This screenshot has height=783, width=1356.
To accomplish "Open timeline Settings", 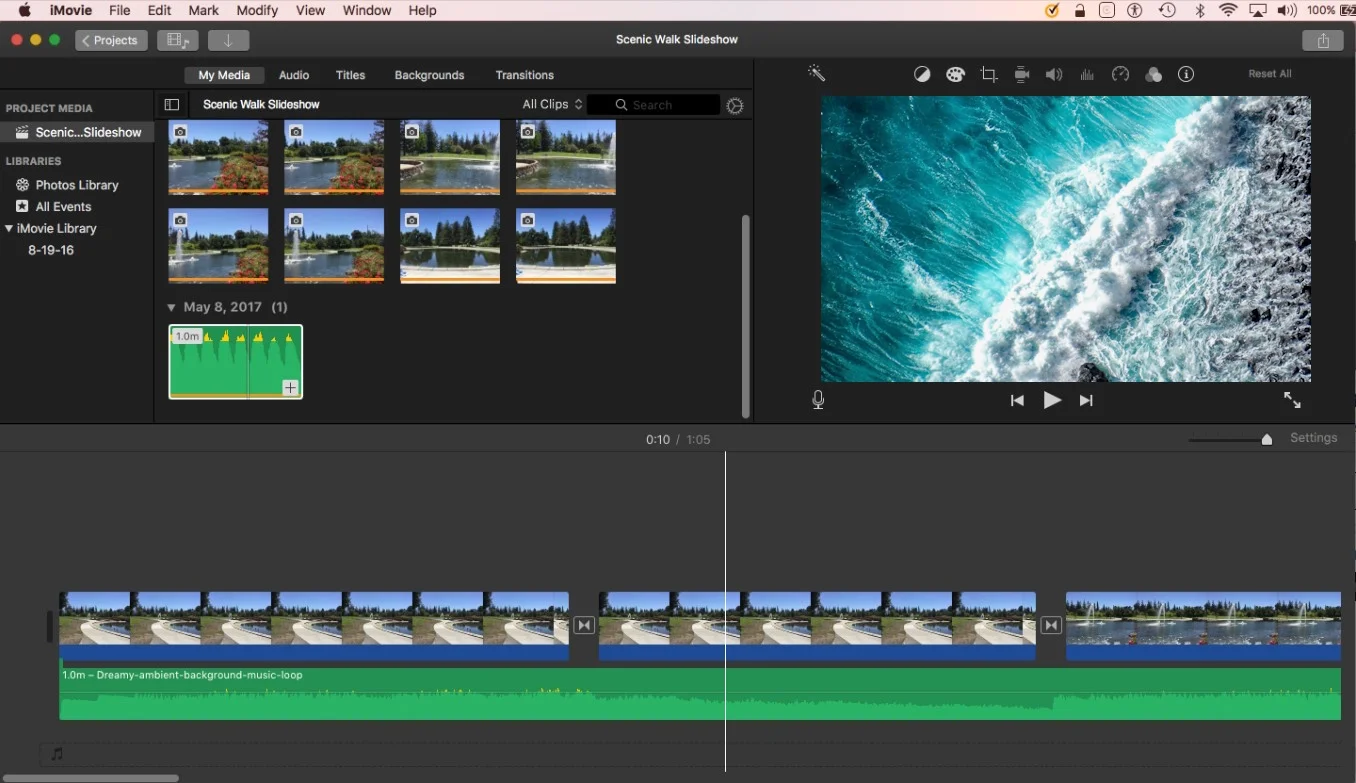I will coord(1313,438).
